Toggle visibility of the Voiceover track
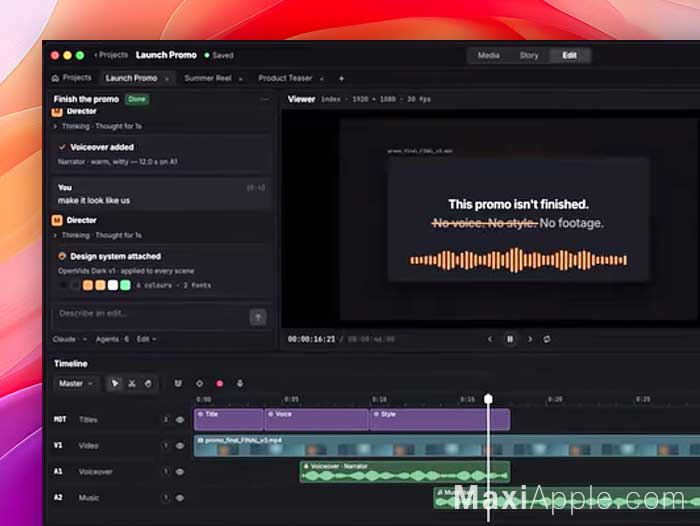The image size is (700, 526). tap(180, 472)
